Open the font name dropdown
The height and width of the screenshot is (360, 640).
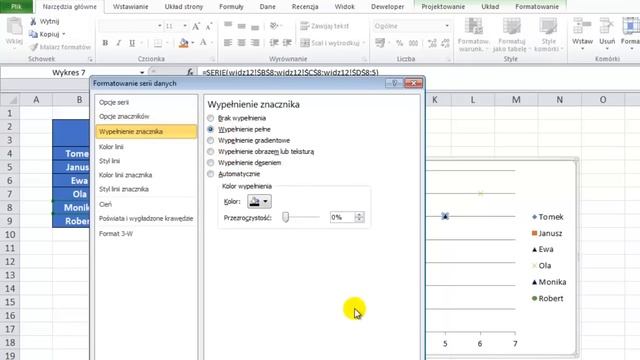159,26
